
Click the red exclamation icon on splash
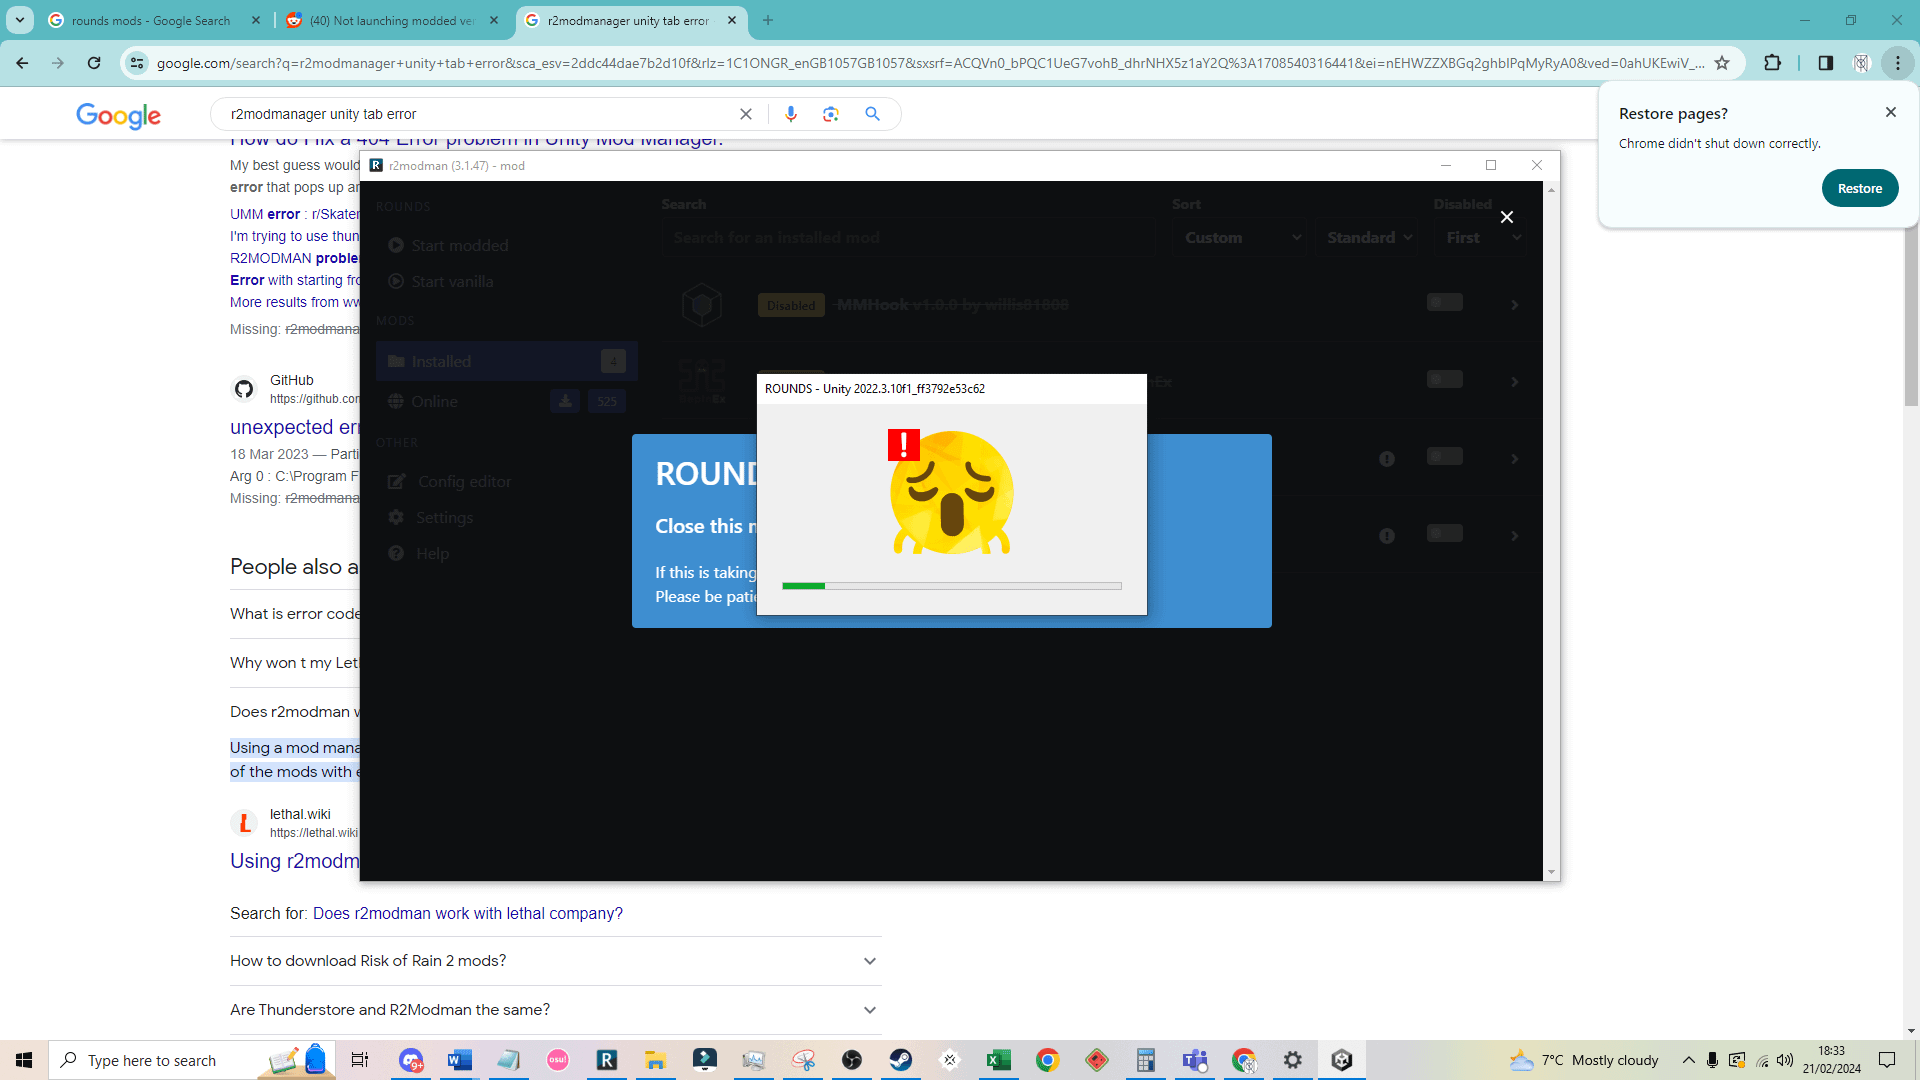(x=903, y=445)
